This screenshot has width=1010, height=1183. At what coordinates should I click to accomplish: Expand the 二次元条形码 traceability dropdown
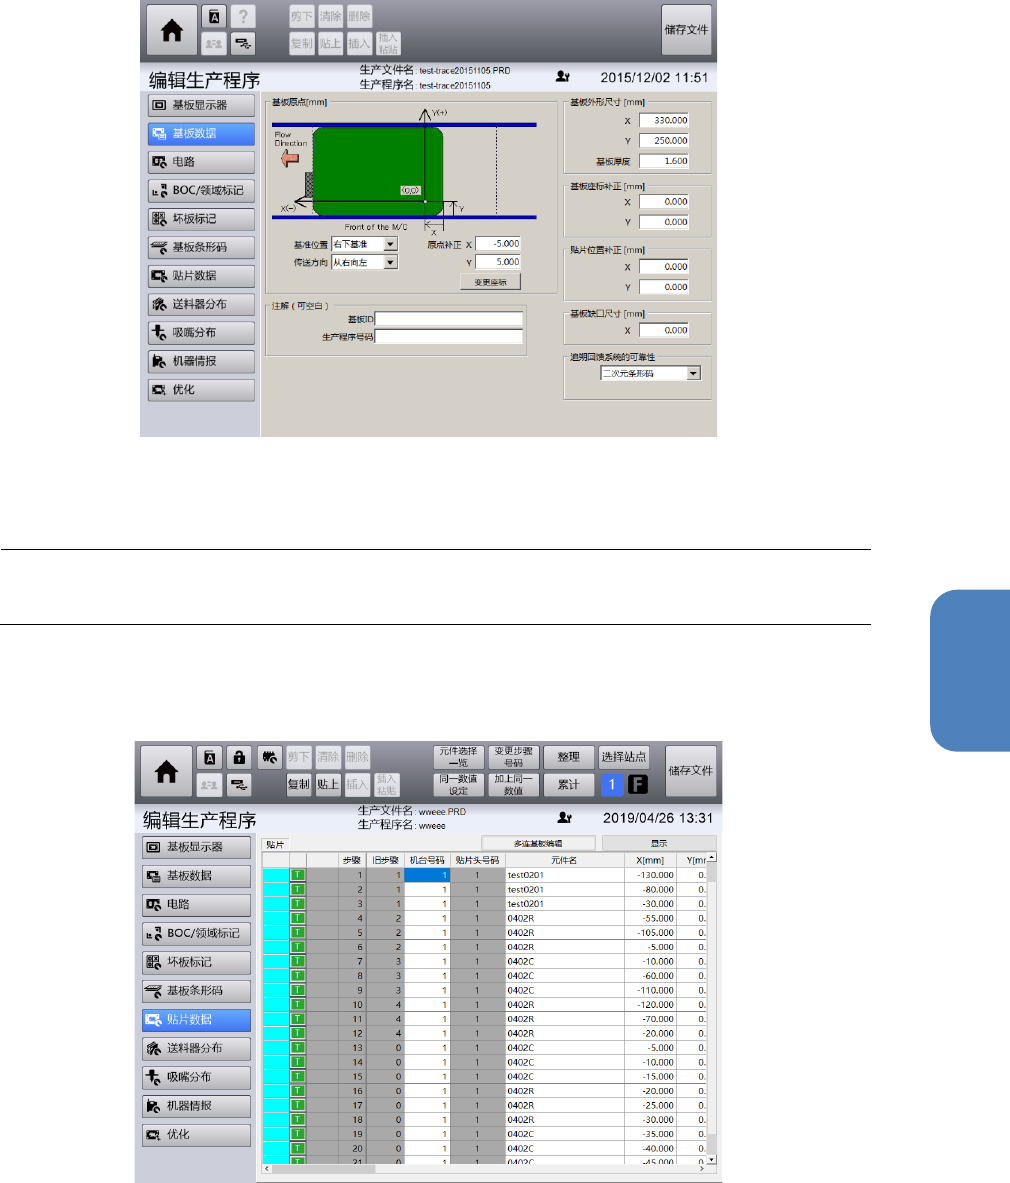pos(693,373)
